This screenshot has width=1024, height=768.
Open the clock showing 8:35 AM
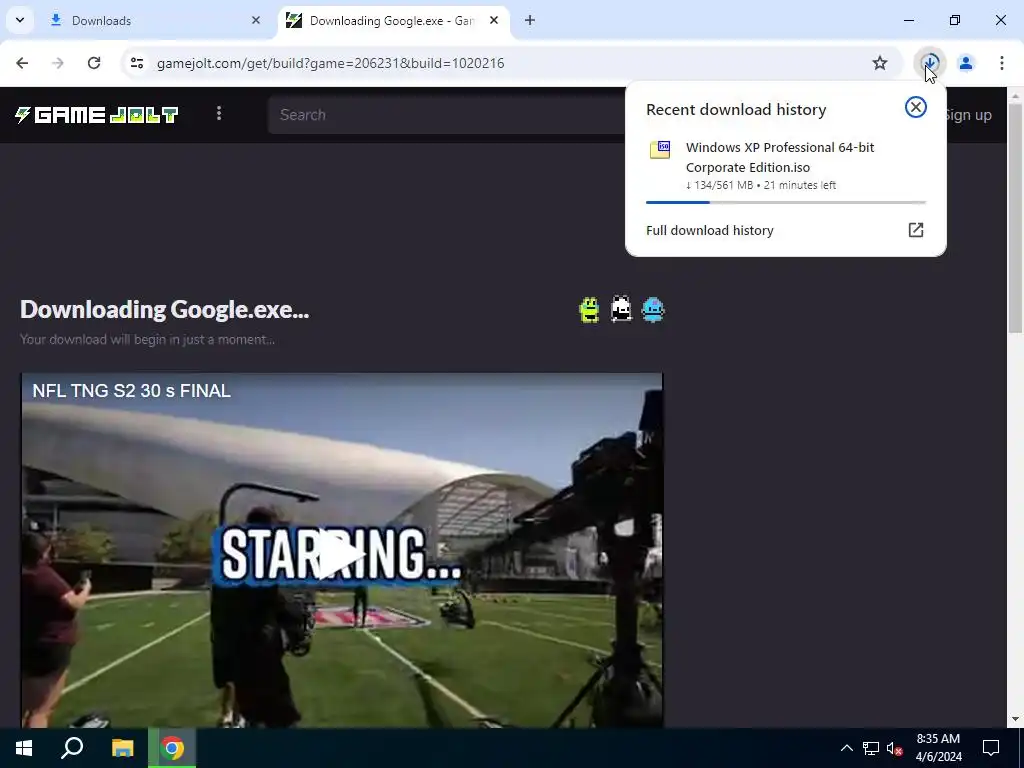938,748
